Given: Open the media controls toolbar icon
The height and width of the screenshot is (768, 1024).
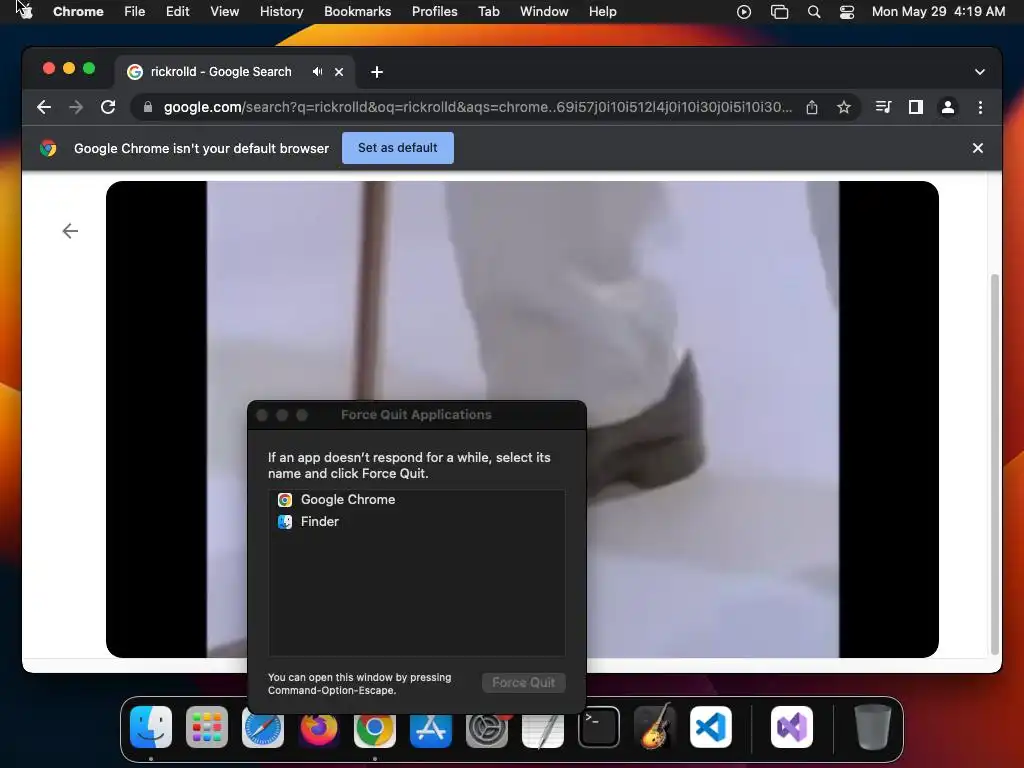Looking at the screenshot, I should 883,107.
